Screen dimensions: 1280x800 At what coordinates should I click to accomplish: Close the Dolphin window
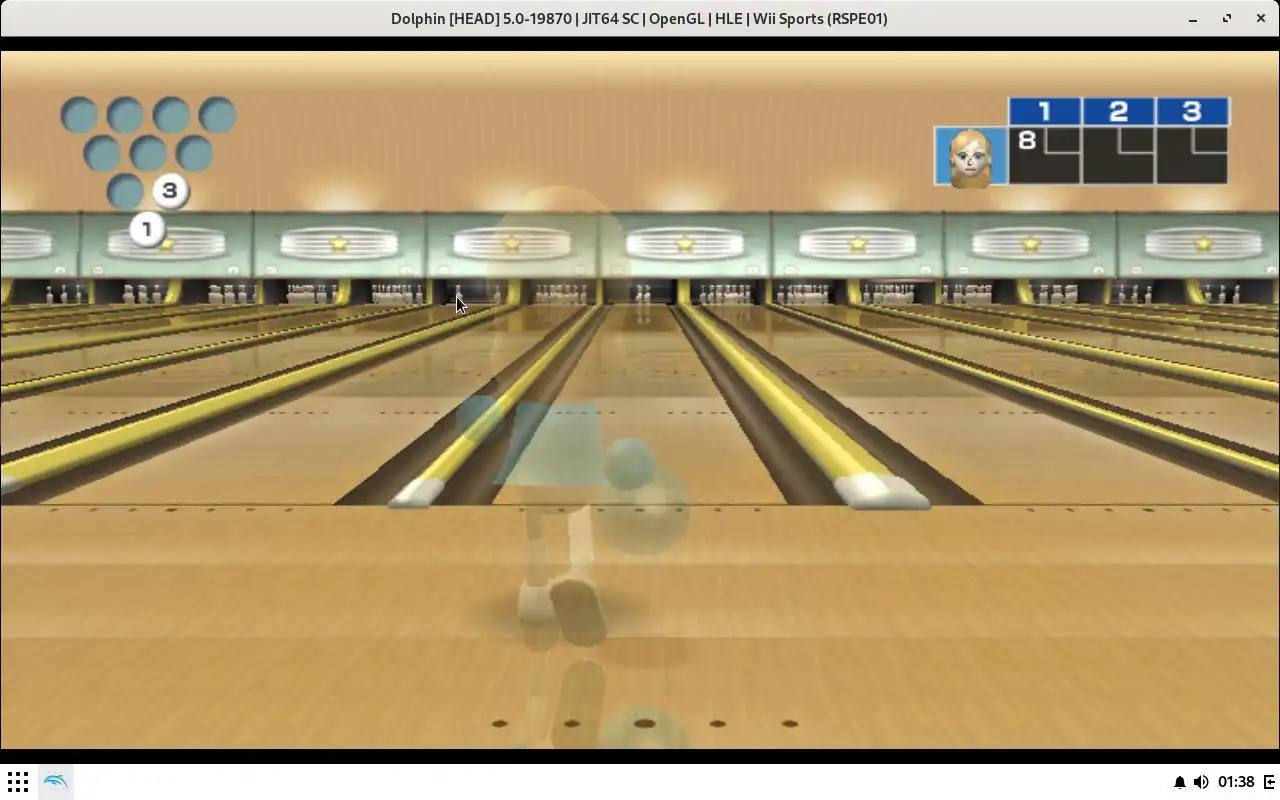(1261, 18)
